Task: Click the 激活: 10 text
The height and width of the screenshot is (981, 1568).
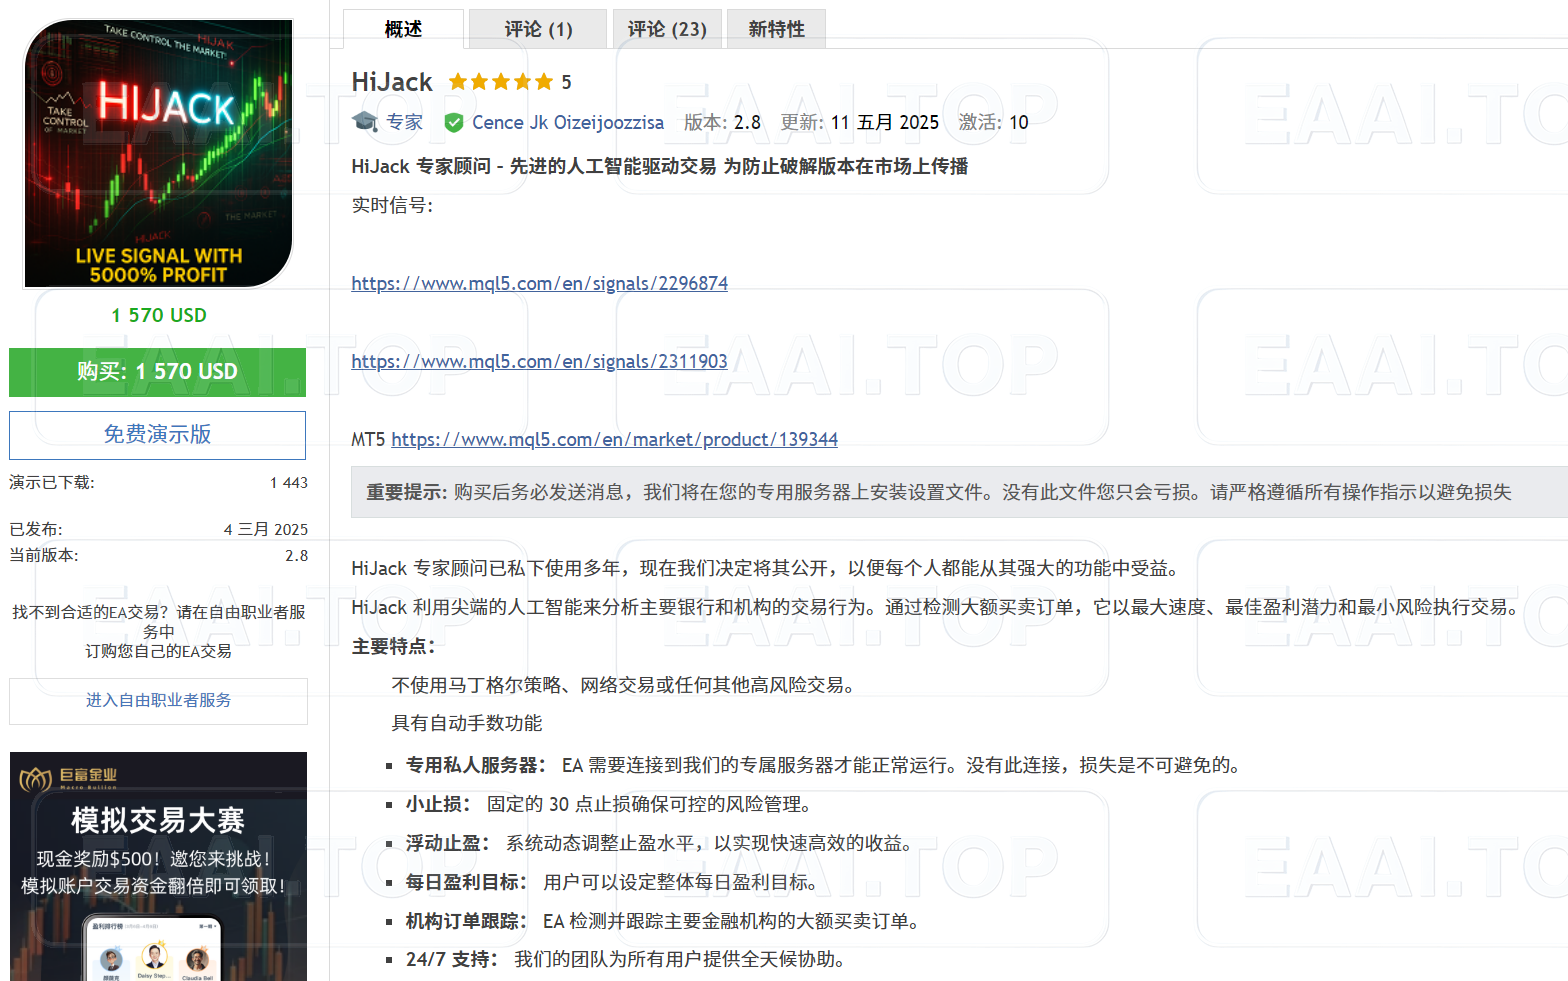Action: point(993,122)
